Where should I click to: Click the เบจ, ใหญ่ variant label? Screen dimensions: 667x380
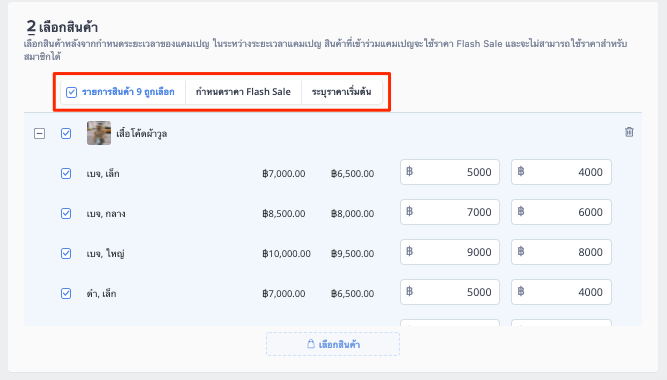pos(105,254)
